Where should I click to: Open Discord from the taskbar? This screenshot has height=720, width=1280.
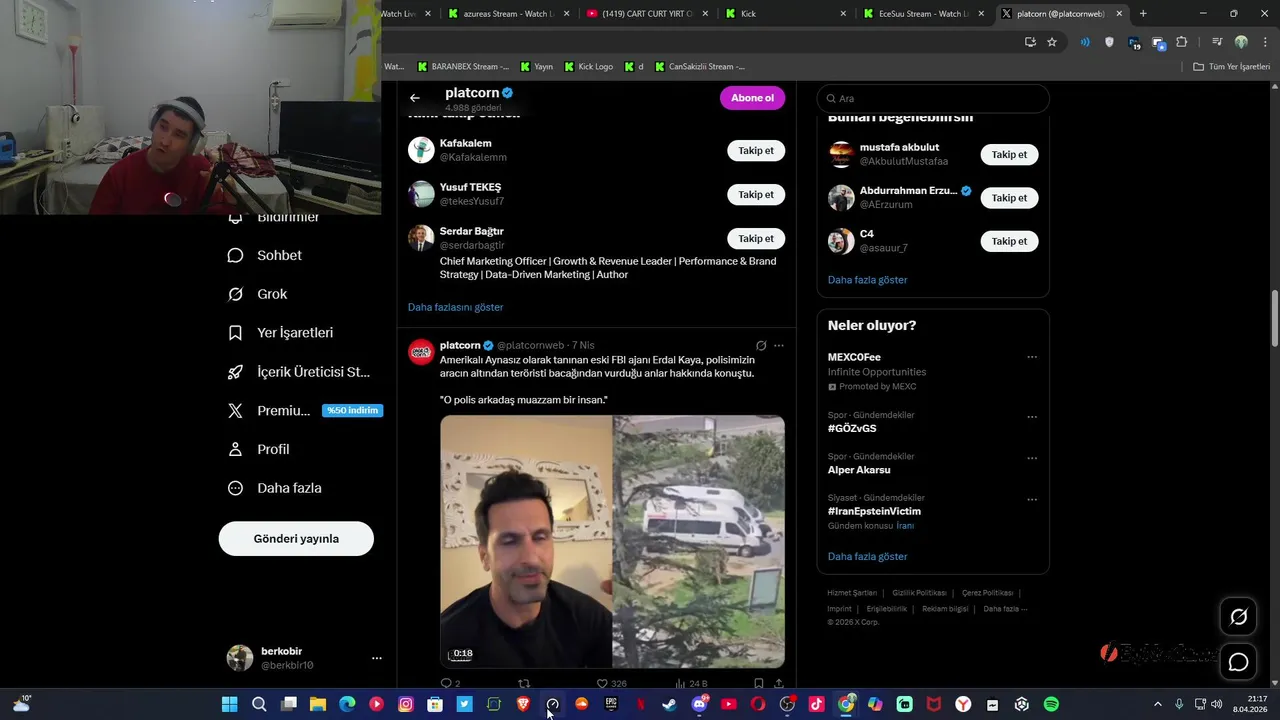pyautogui.click(x=699, y=704)
